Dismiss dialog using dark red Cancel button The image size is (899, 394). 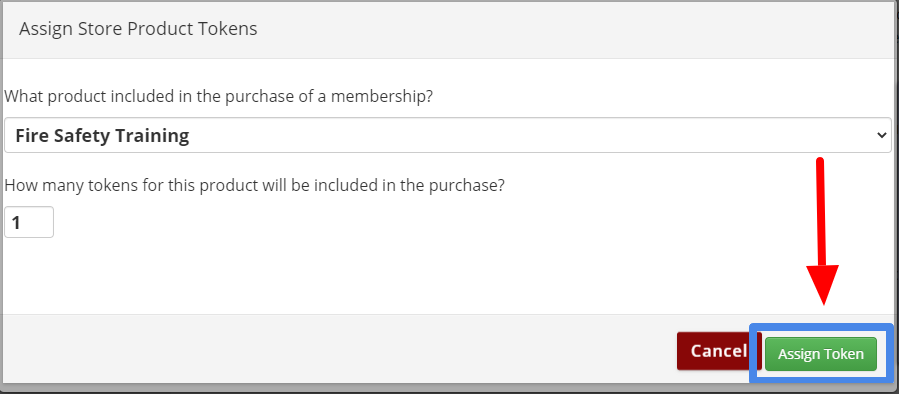(713, 351)
